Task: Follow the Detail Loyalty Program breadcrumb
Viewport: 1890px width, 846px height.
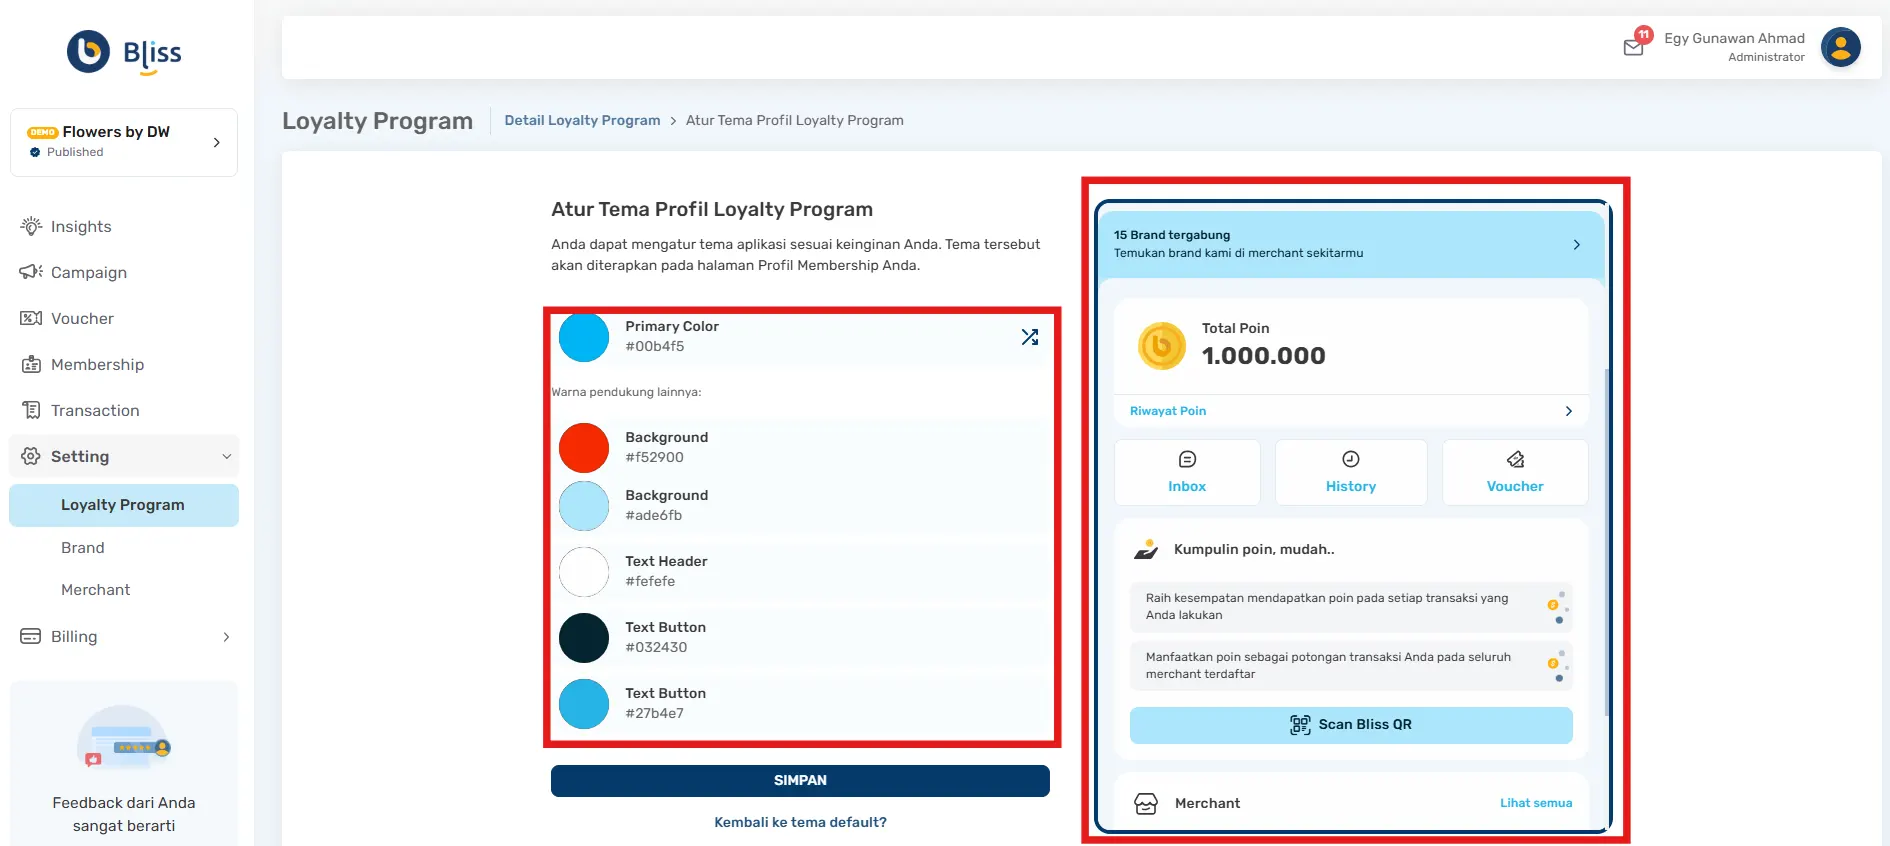Action: click(582, 120)
